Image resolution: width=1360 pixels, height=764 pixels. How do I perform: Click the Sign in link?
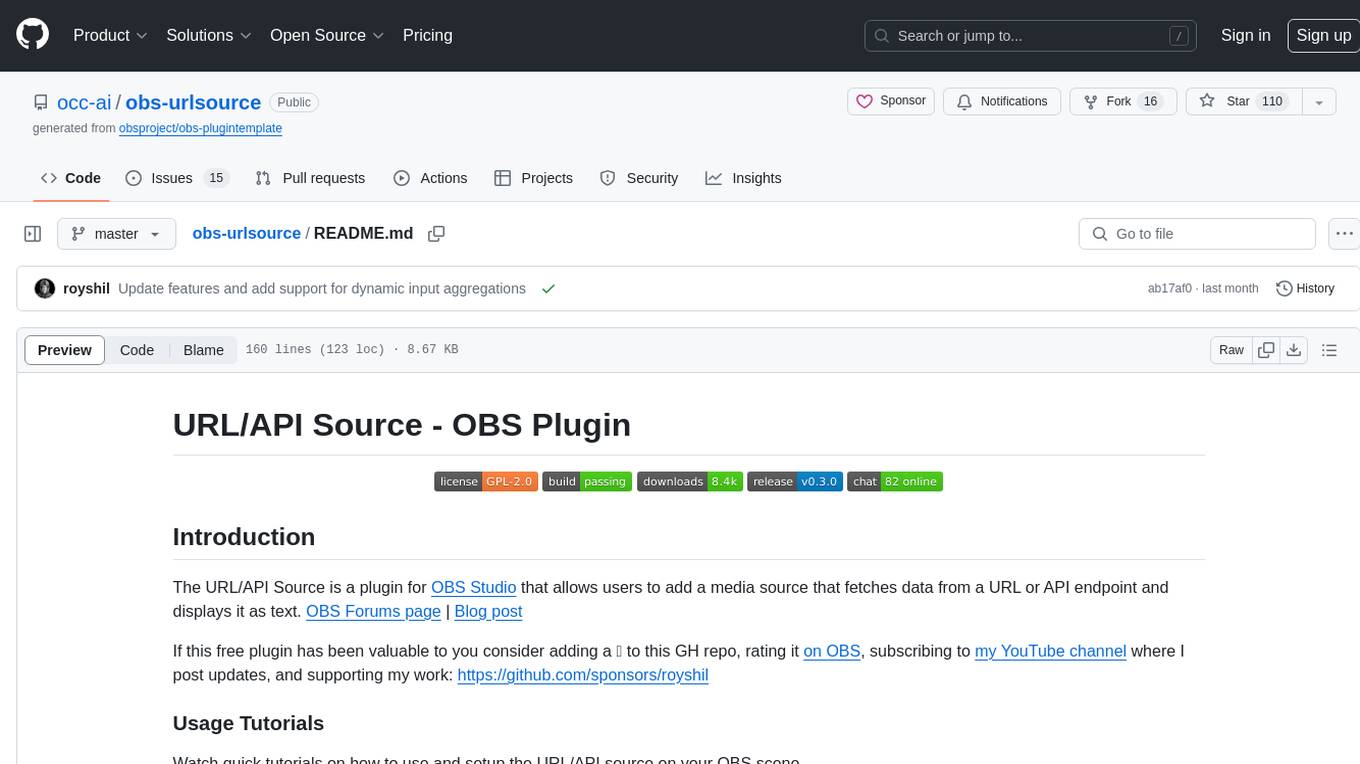pos(1245,35)
